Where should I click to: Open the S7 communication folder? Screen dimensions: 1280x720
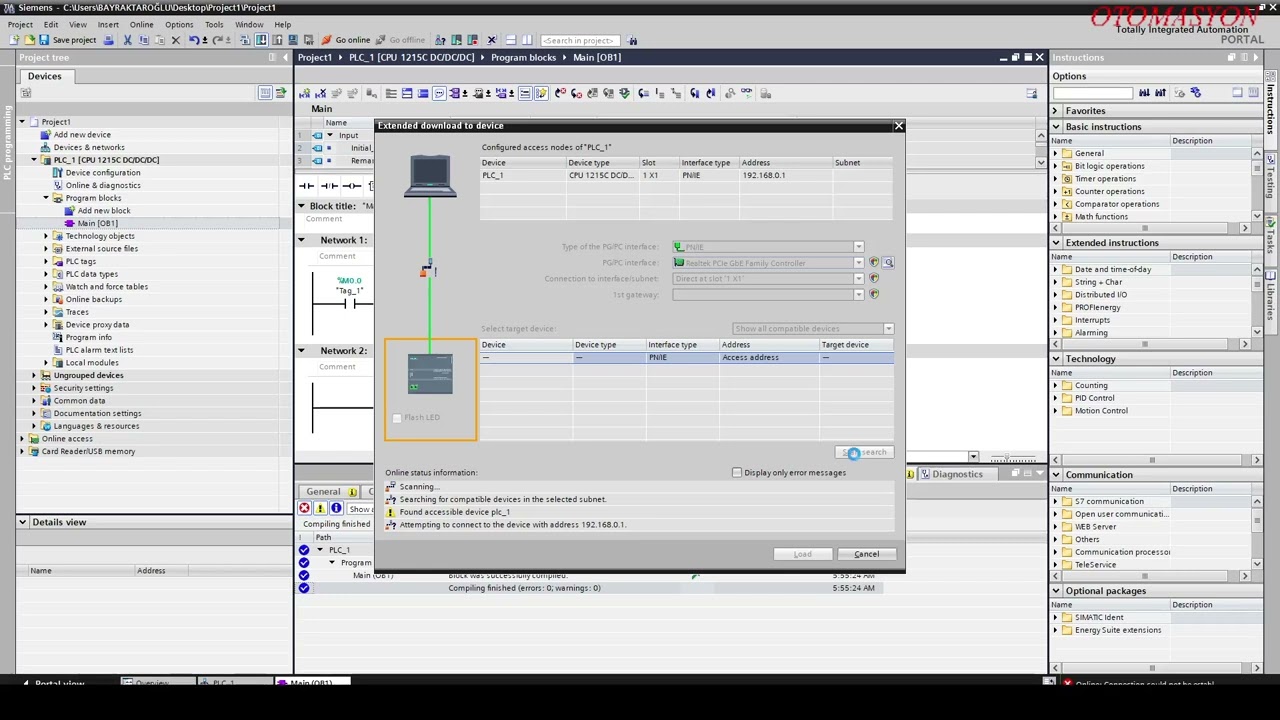coord(1109,501)
